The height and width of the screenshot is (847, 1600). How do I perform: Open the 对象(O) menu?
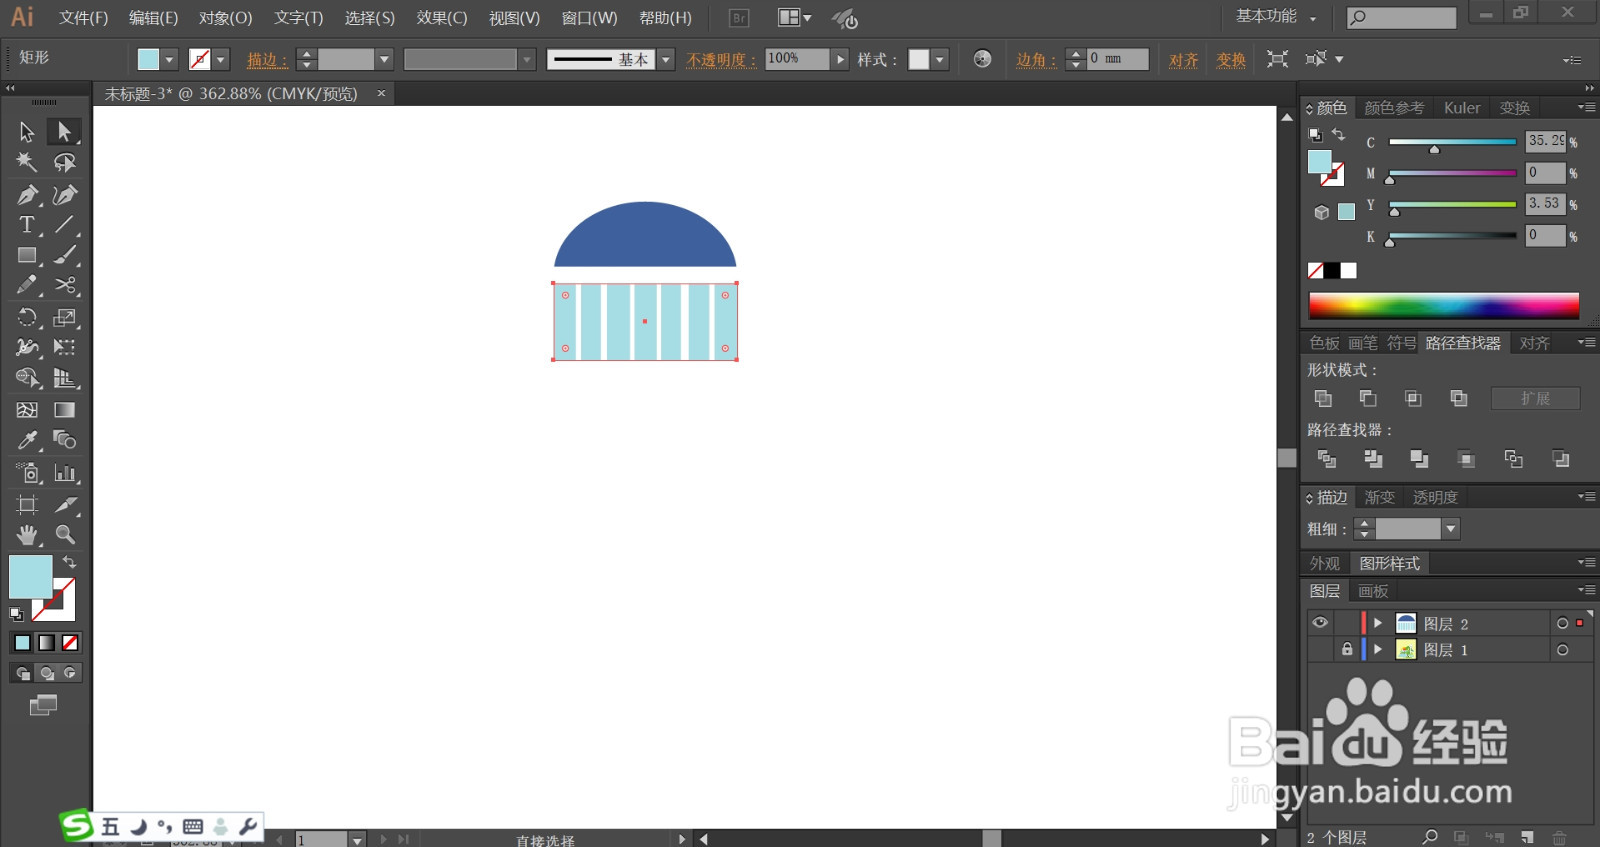(x=225, y=18)
